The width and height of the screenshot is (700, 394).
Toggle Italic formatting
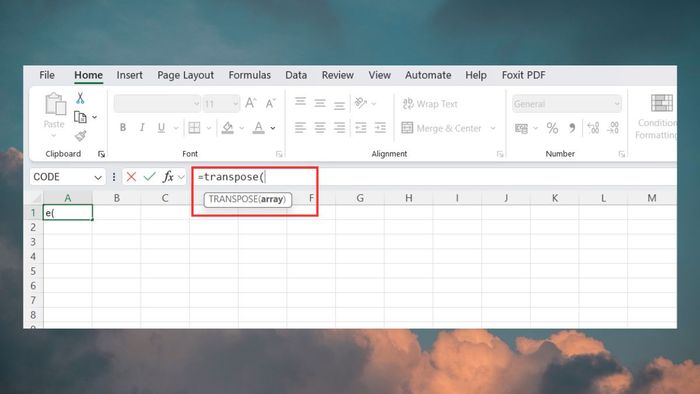(x=142, y=128)
